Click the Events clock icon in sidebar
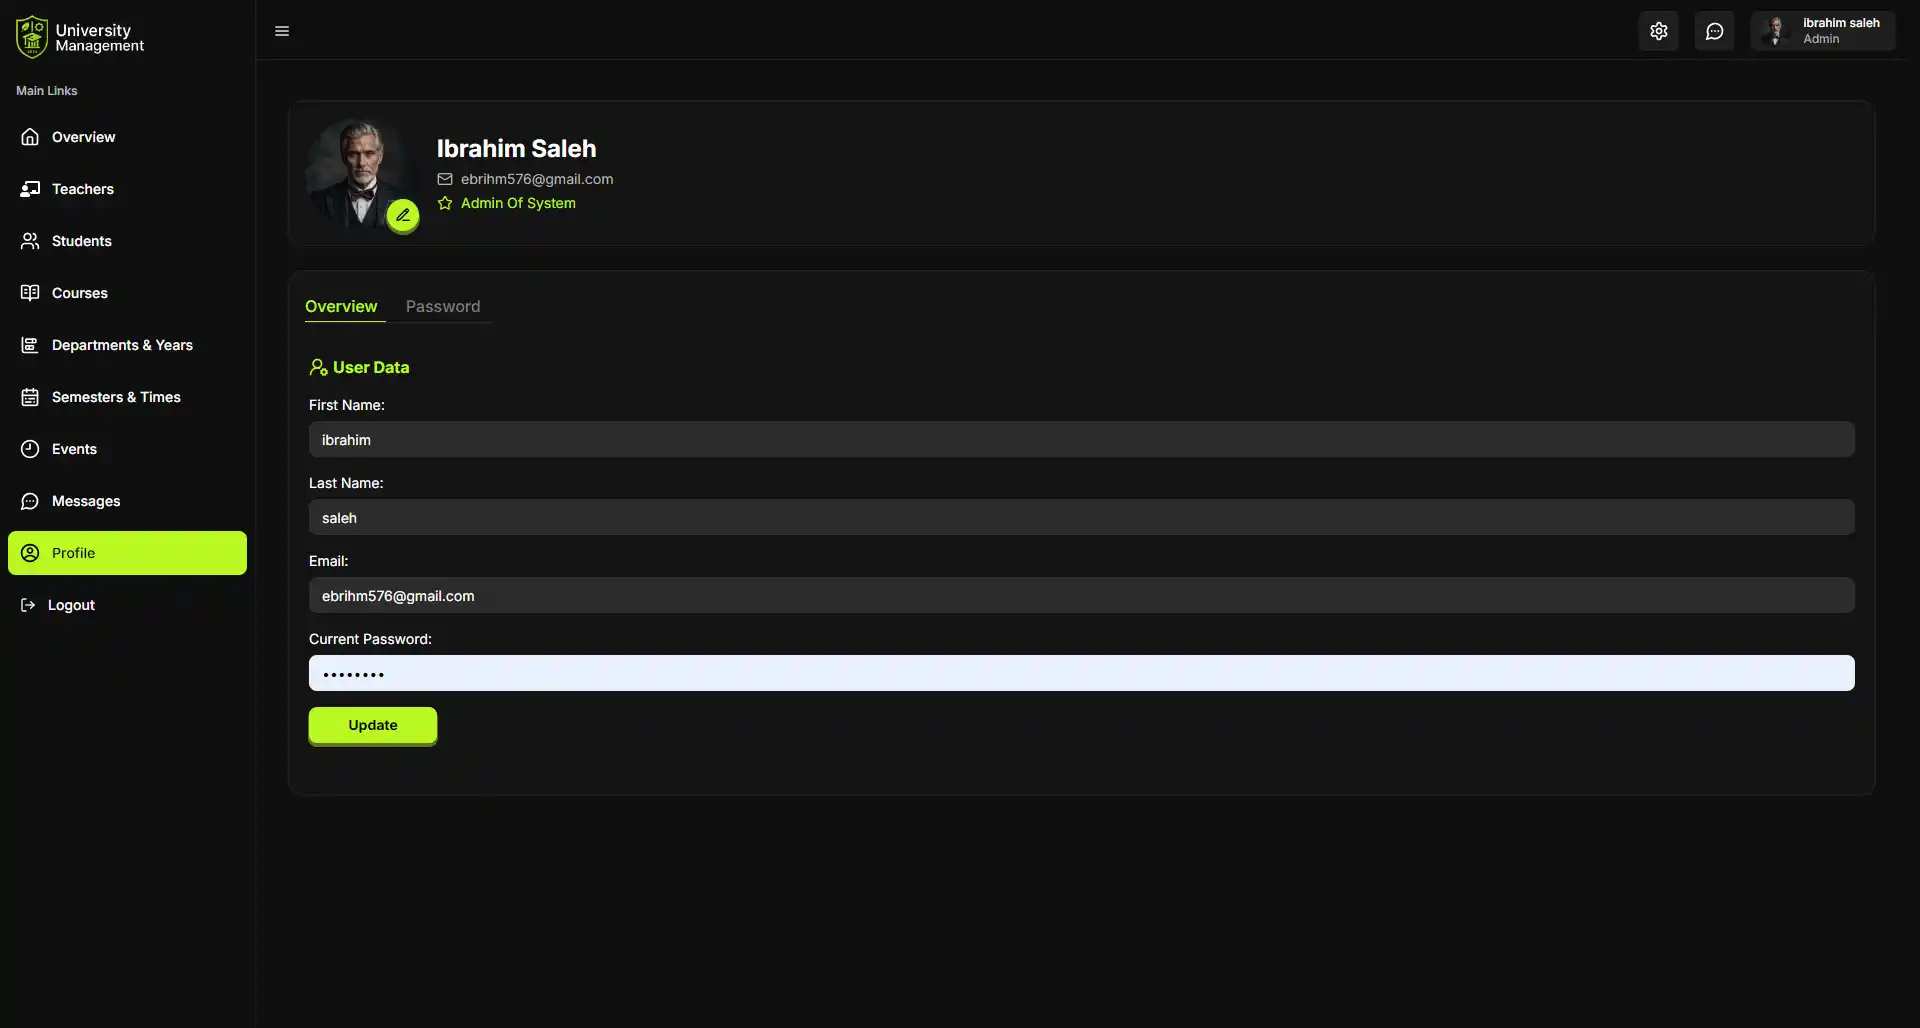This screenshot has width=1920, height=1028. pyautogui.click(x=30, y=449)
